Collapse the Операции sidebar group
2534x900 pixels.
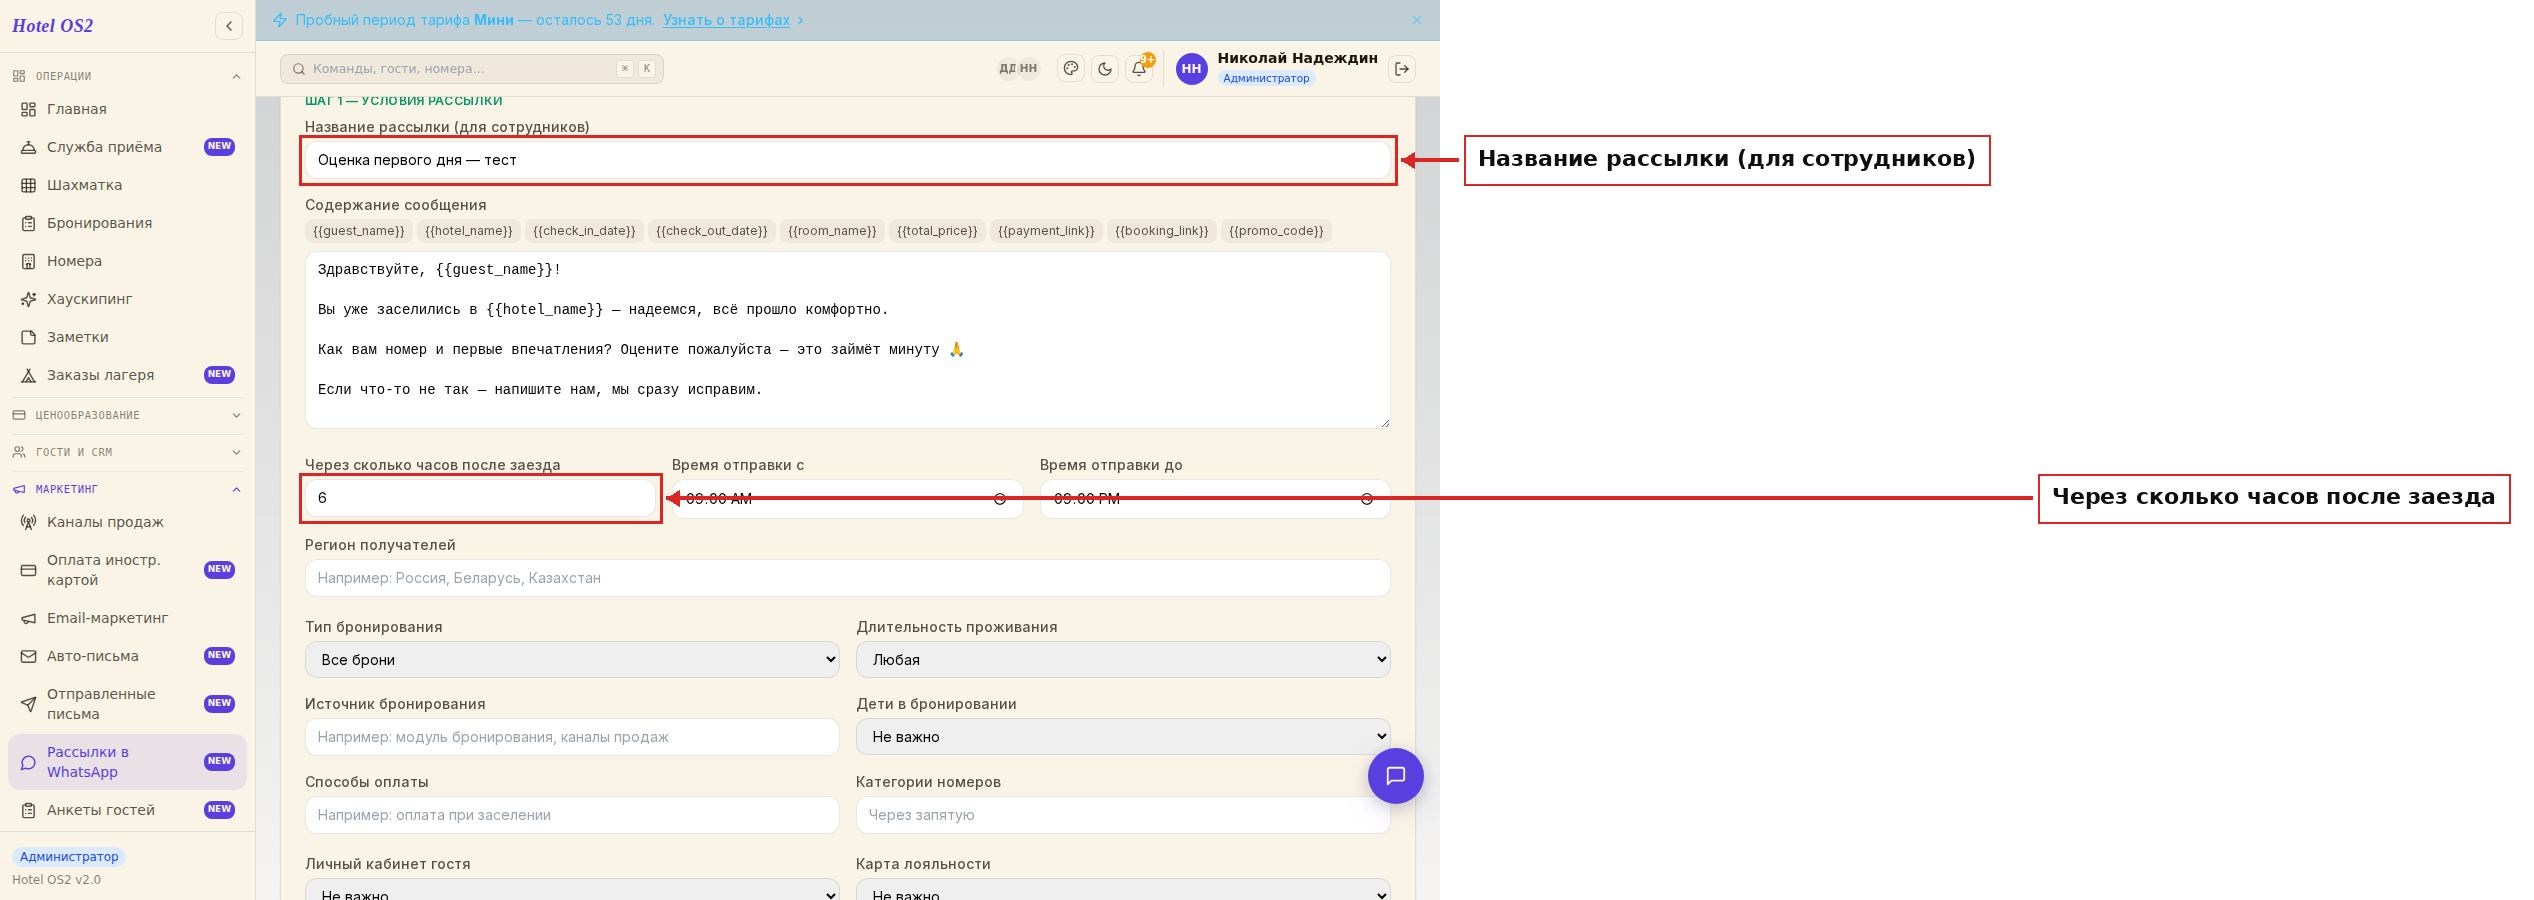click(x=127, y=76)
